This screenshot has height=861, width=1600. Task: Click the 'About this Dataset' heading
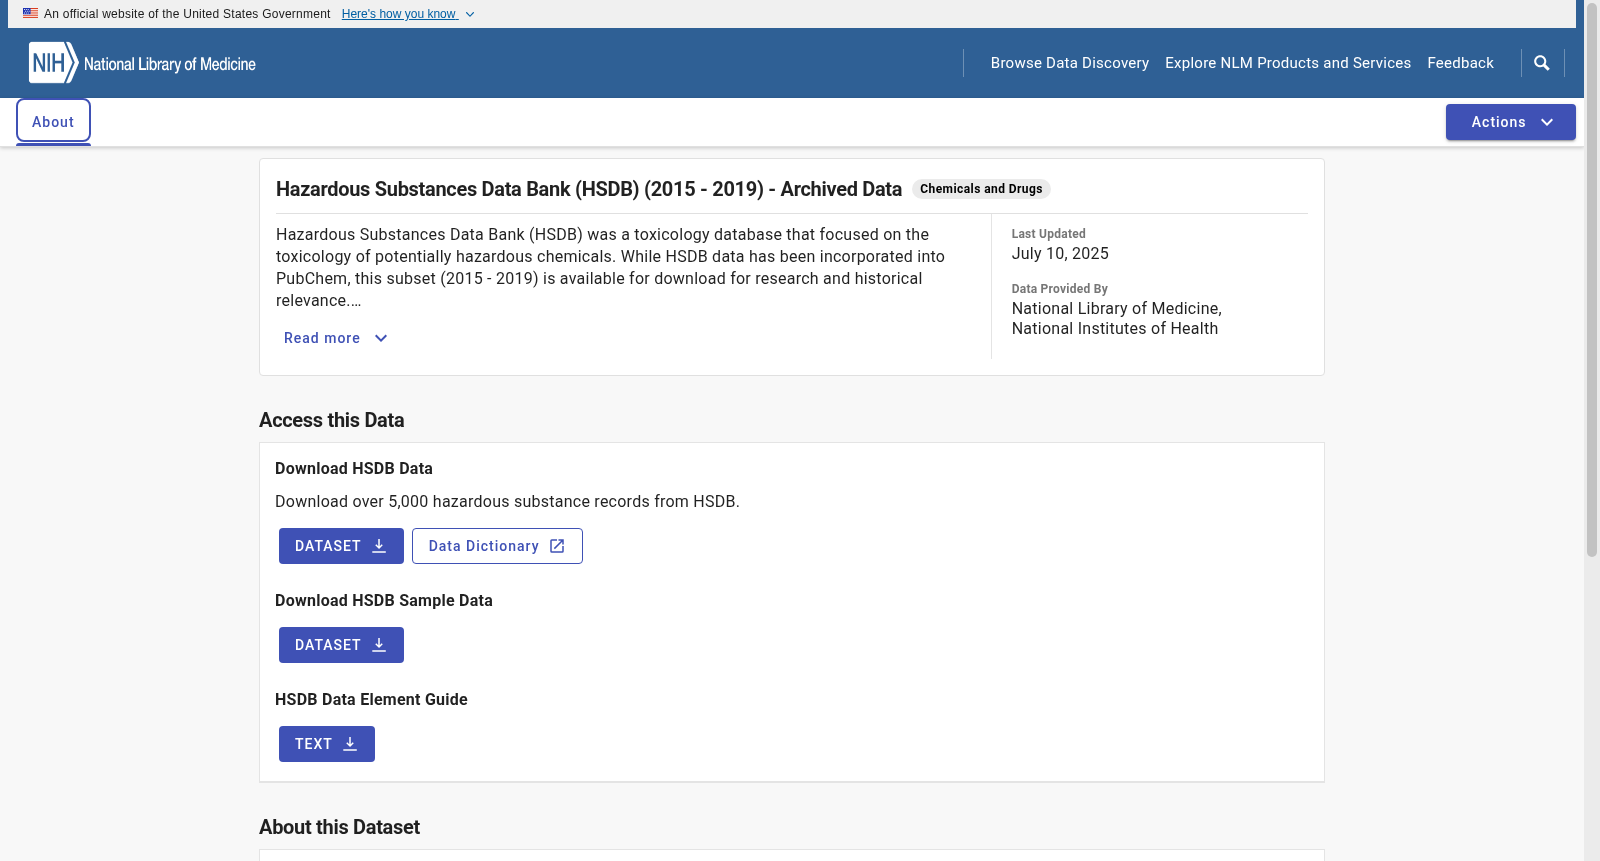(339, 827)
